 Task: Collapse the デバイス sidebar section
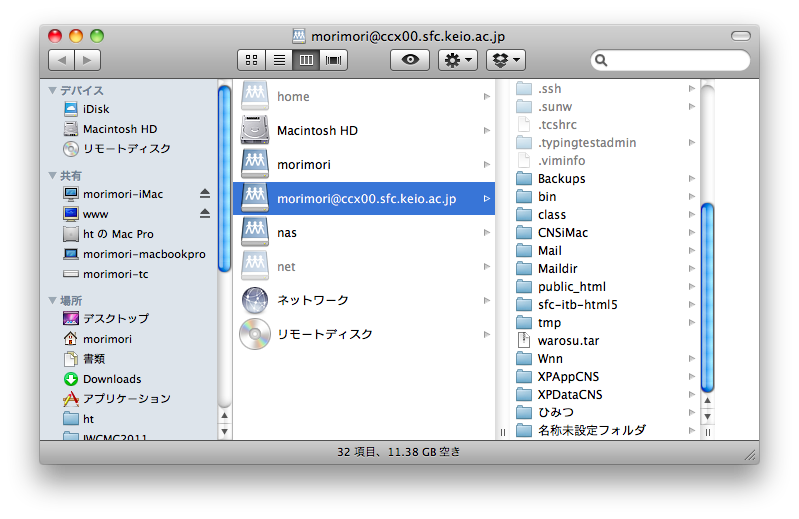(x=53, y=90)
